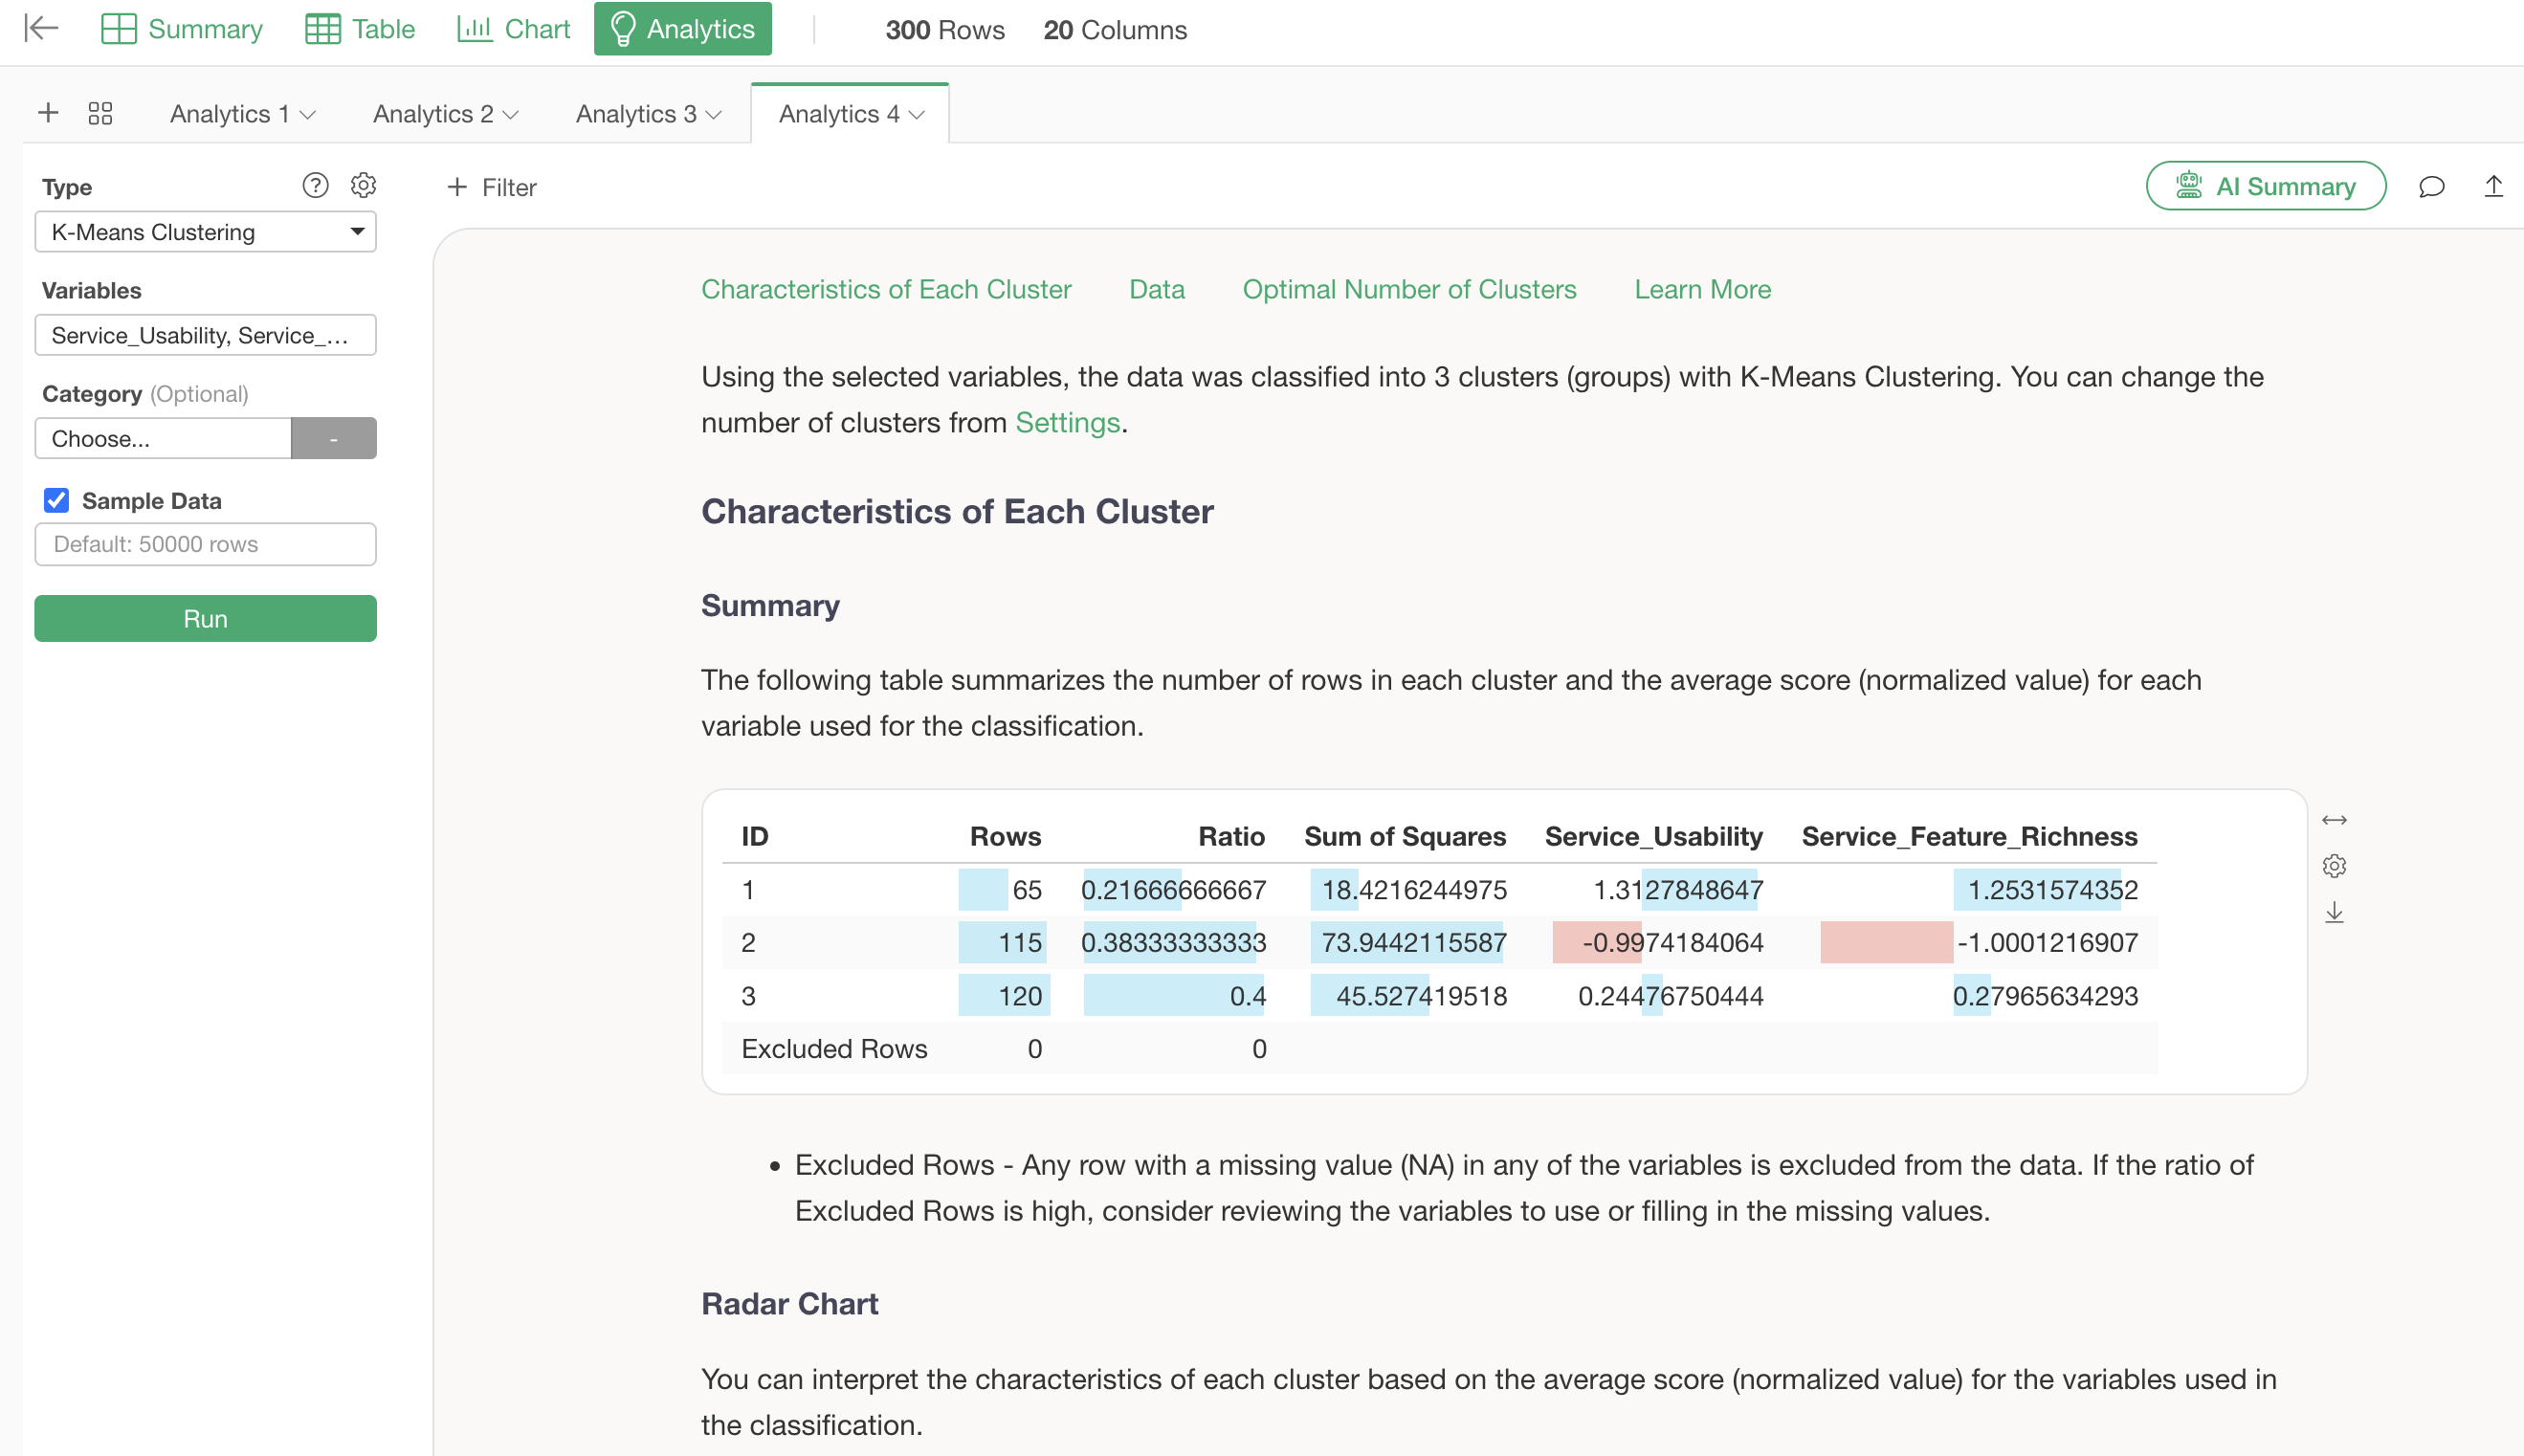2524x1456 pixels.
Task: Open the analytics settings gear next to Type
Action: pyautogui.click(x=363, y=186)
